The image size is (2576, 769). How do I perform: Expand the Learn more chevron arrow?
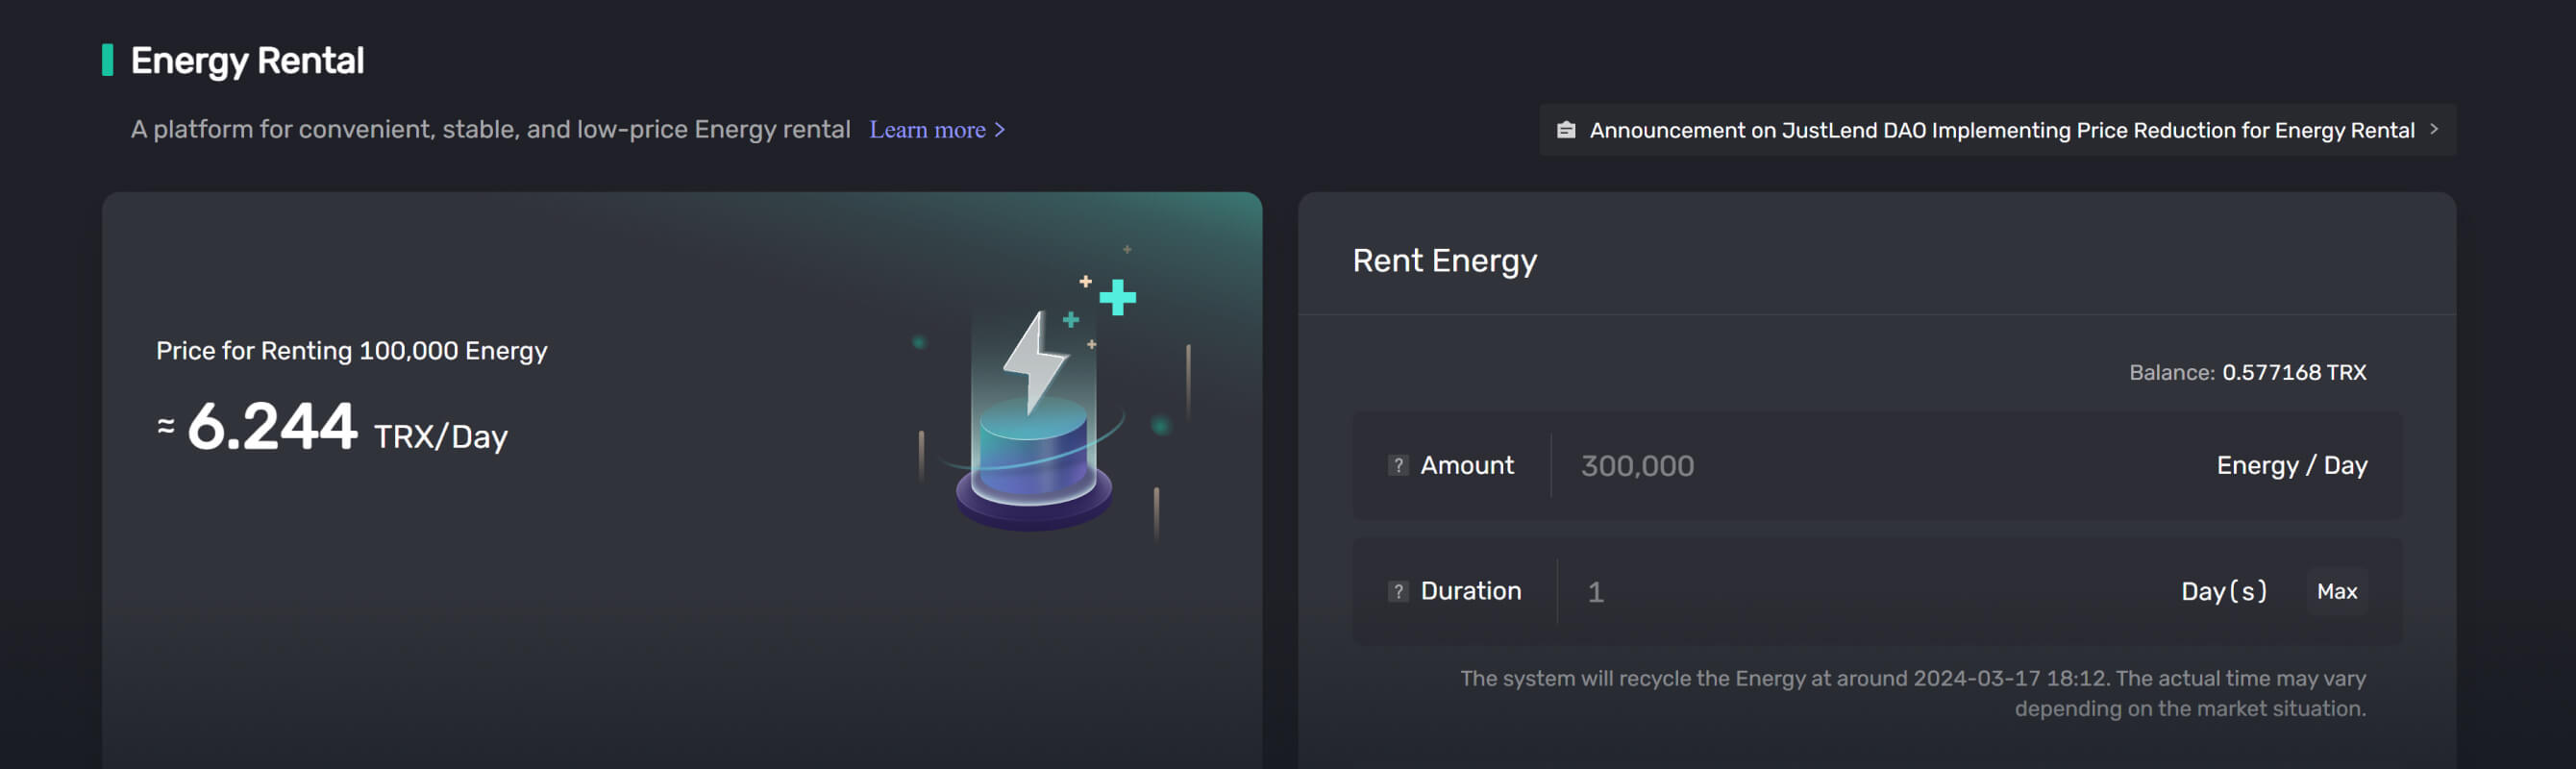click(x=1000, y=129)
